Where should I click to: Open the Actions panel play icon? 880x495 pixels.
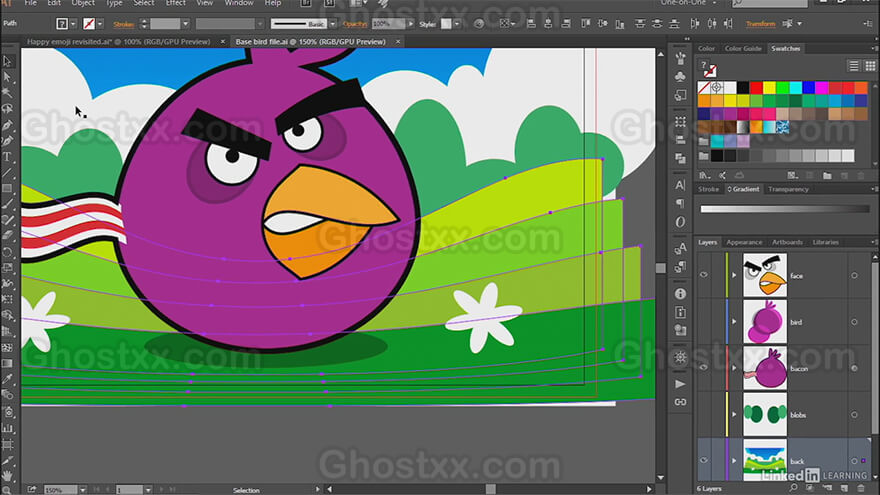pos(680,384)
